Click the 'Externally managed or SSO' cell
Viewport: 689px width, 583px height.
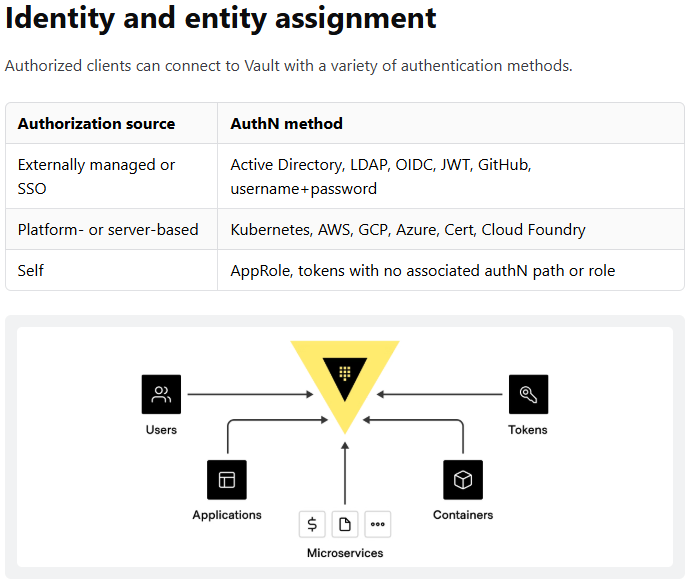[112, 176]
